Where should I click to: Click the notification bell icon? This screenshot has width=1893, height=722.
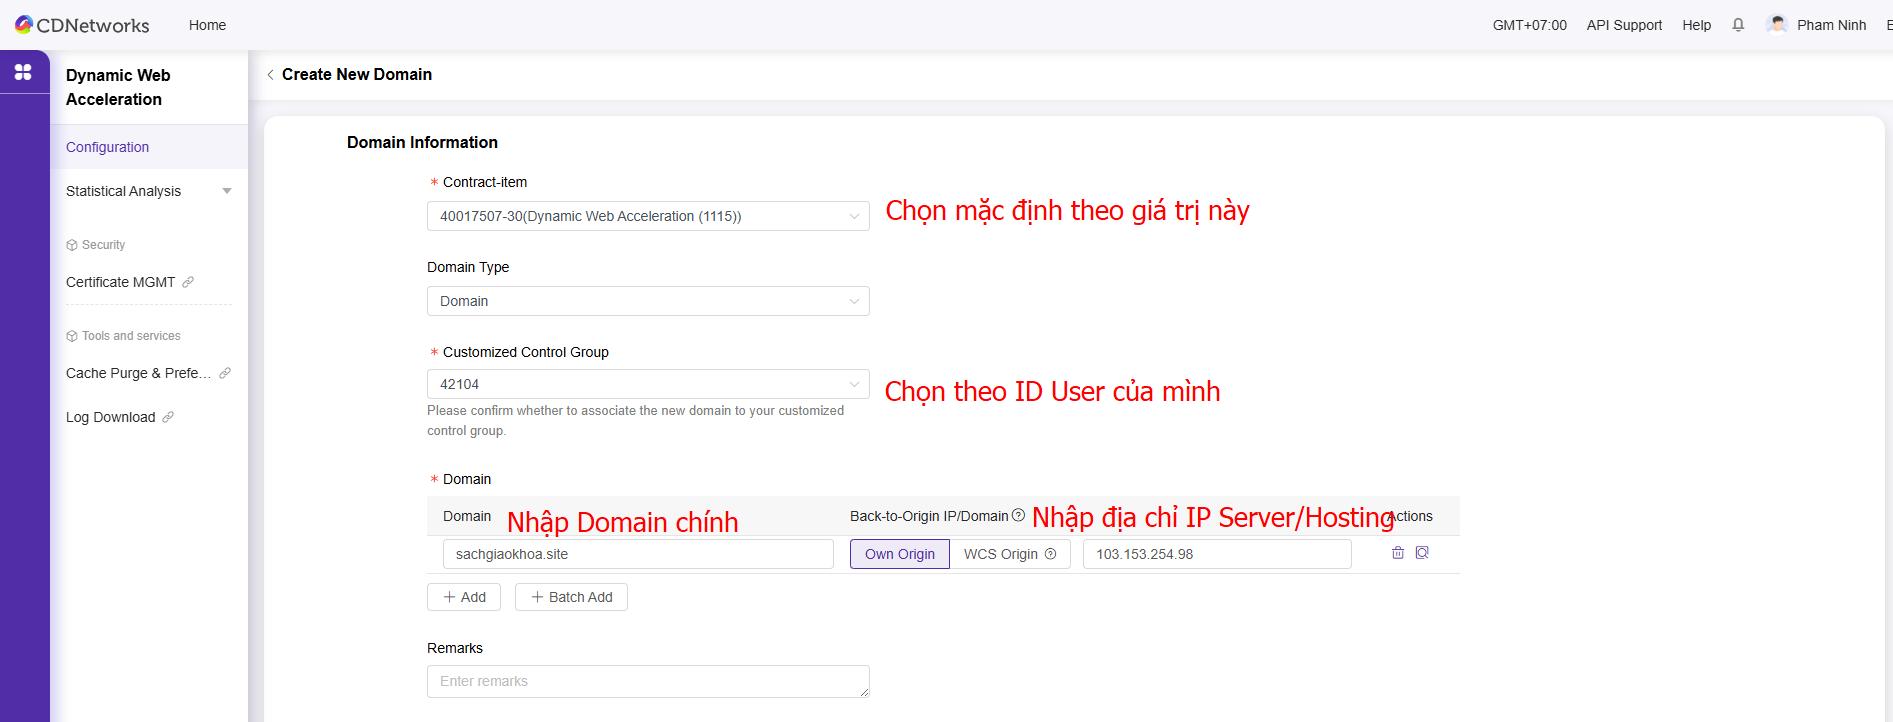coord(1738,25)
